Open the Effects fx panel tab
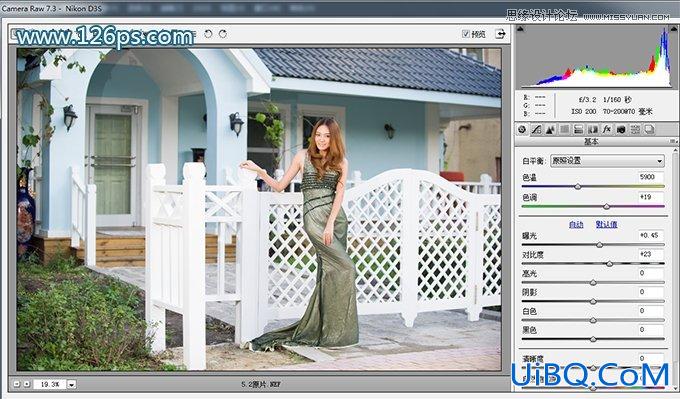 pos(607,129)
